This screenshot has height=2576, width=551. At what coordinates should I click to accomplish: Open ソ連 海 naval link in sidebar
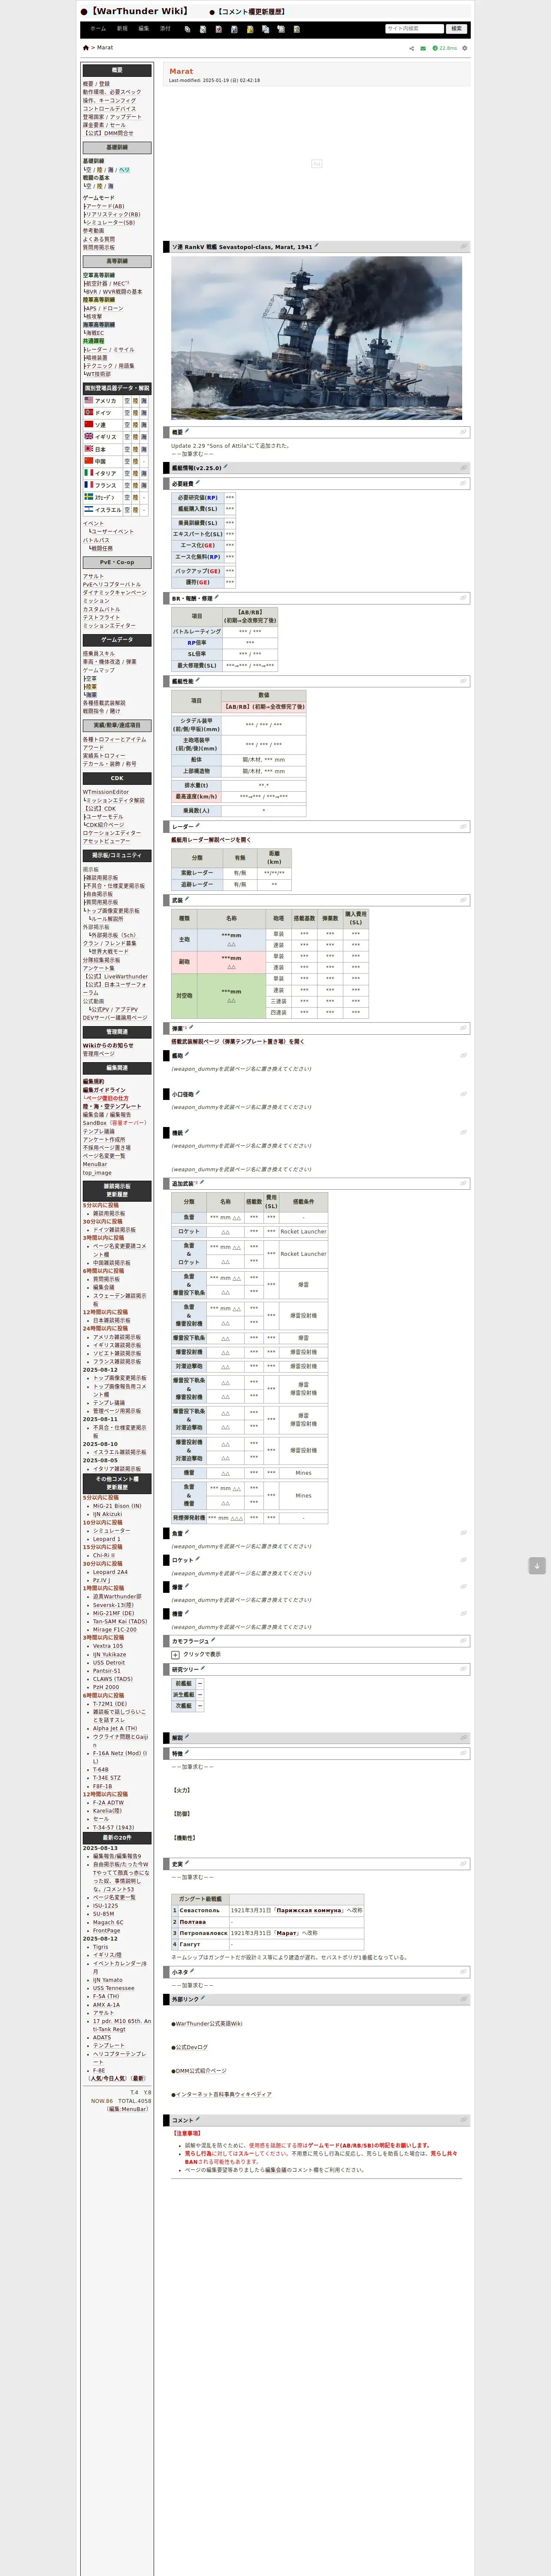click(x=144, y=425)
